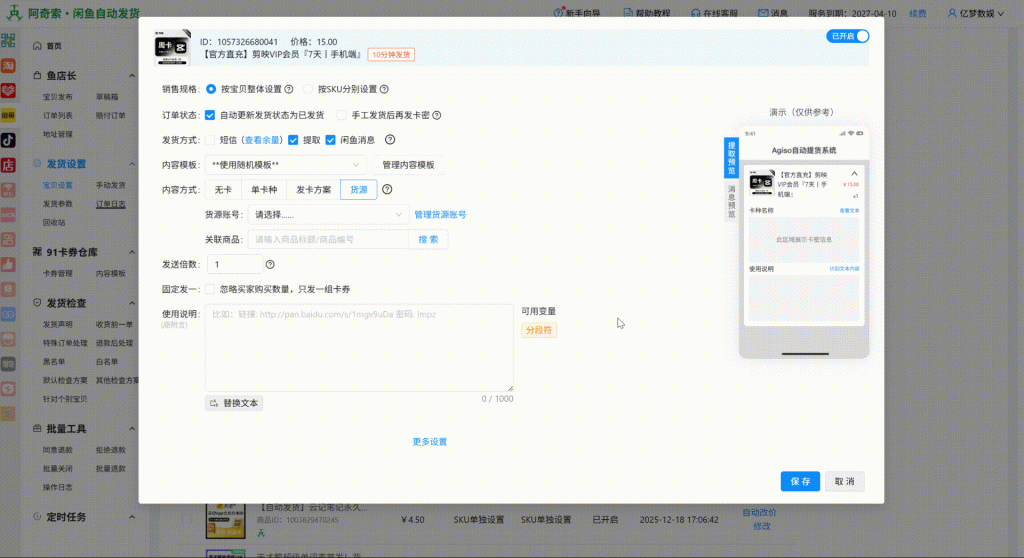The image size is (1024, 558).
Task: Select the 按SKU分别设置 radio option
Action: pos(308,89)
